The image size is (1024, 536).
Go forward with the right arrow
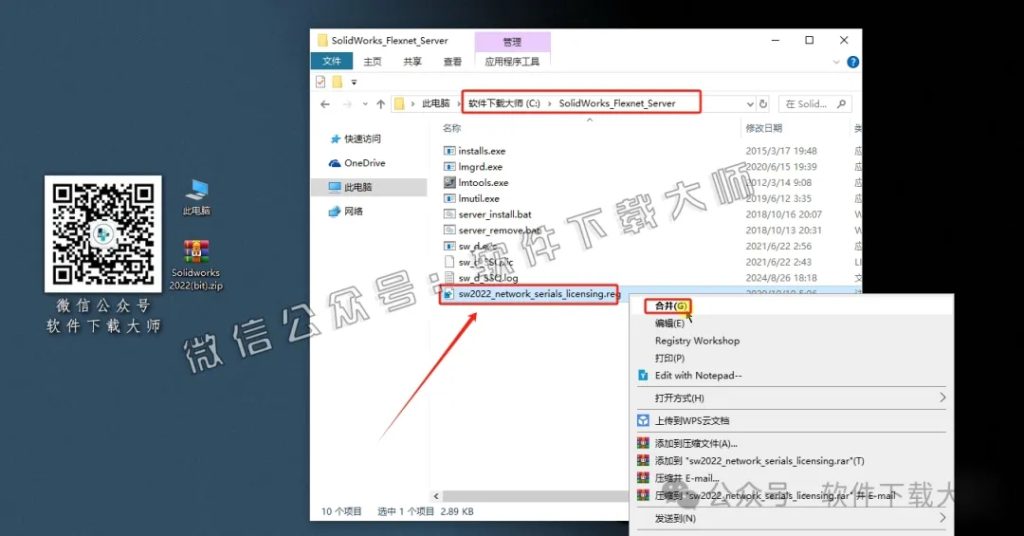[x=347, y=104]
